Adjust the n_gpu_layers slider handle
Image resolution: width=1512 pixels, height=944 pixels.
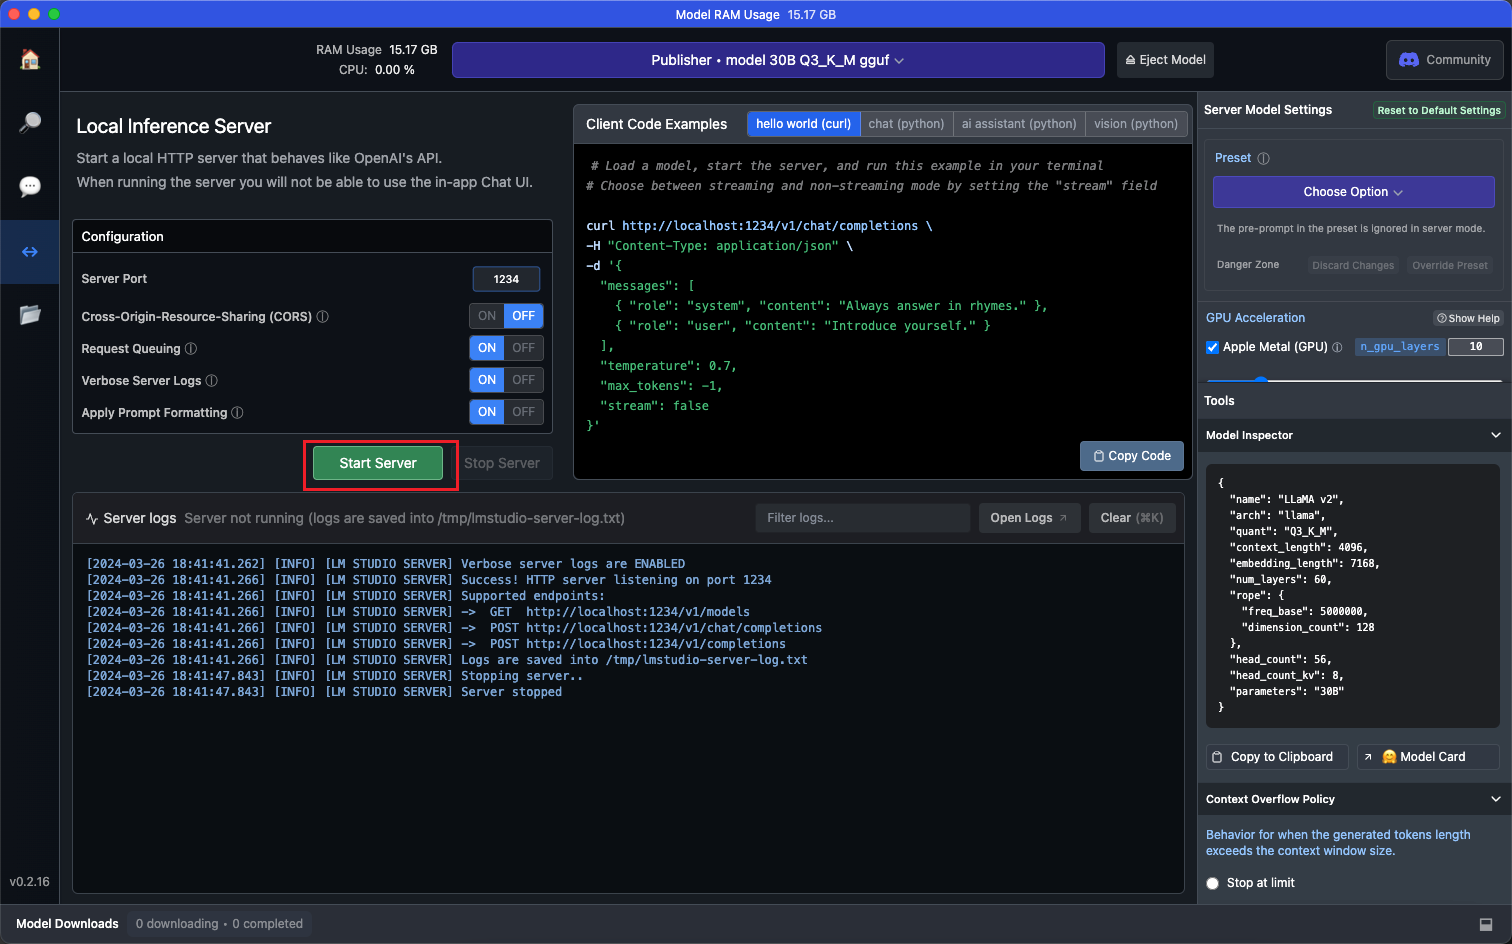pos(1261,380)
